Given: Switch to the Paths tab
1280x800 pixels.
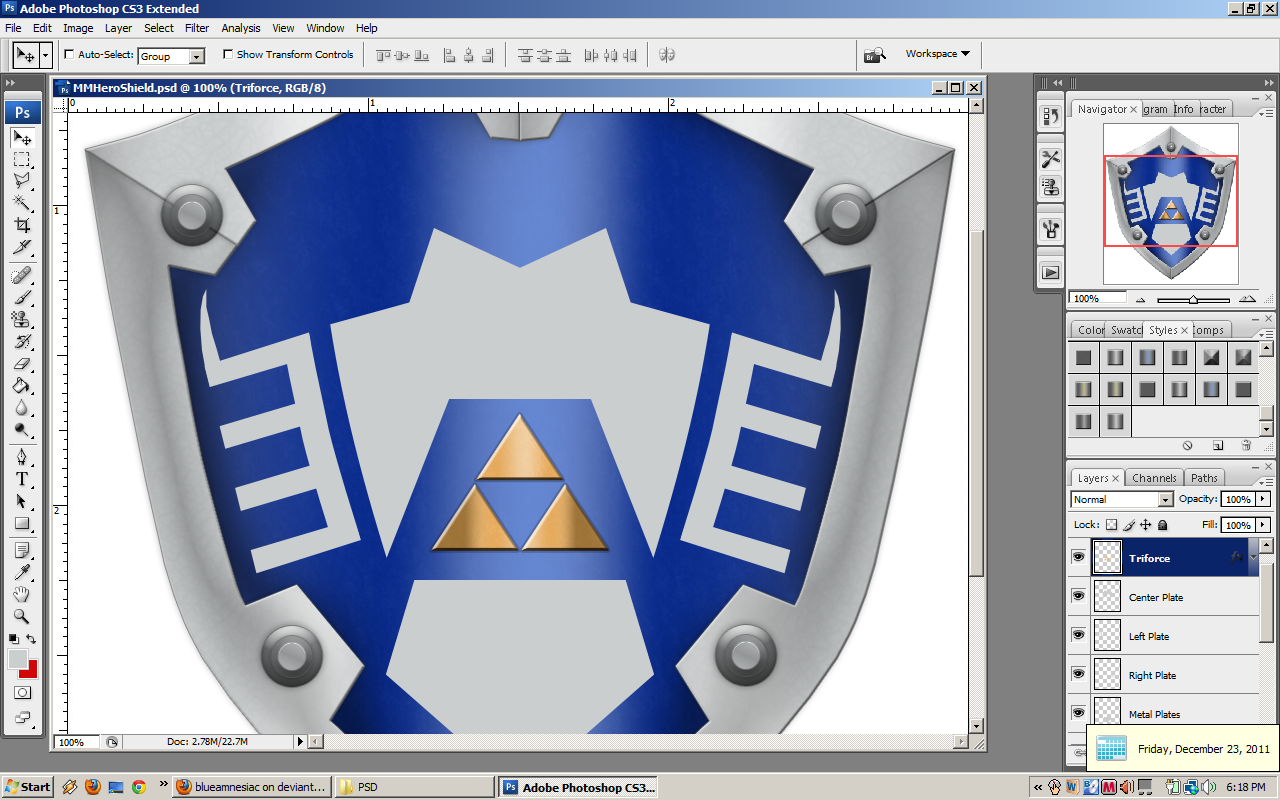Looking at the screenshot, I should point(1205,478).
